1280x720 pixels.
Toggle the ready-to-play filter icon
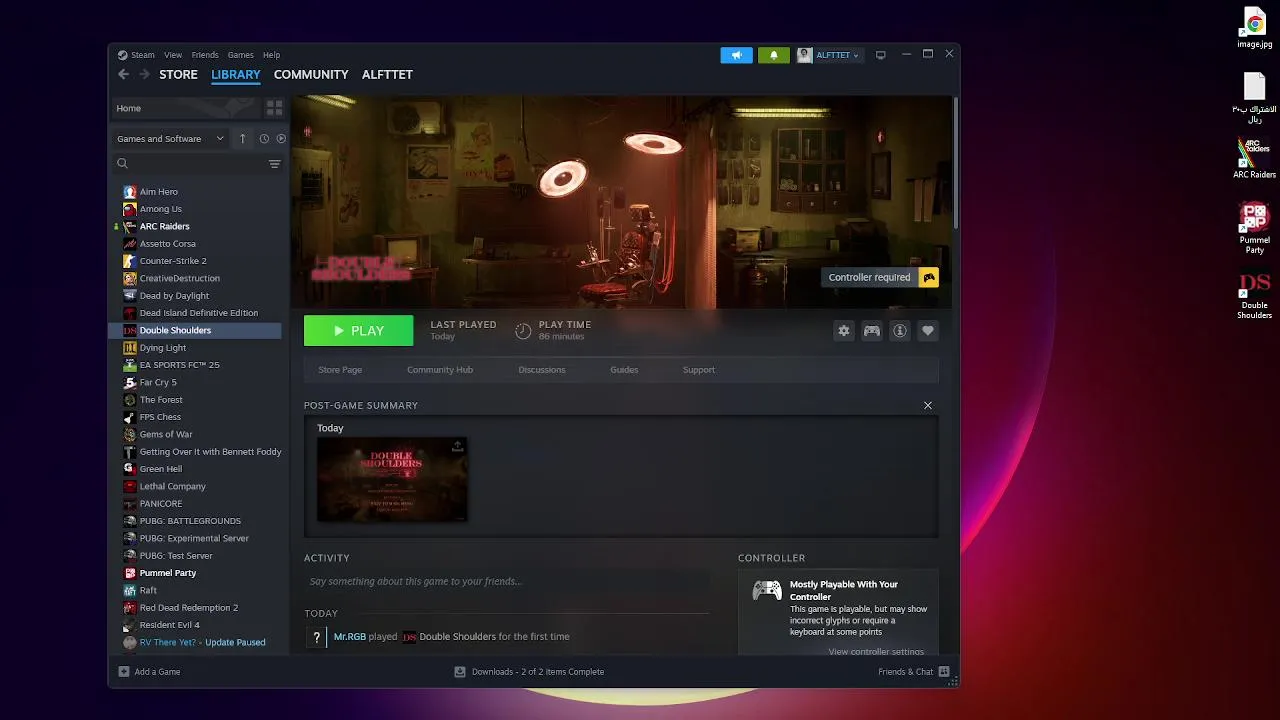pyautogui.click(x=281, y=139)
